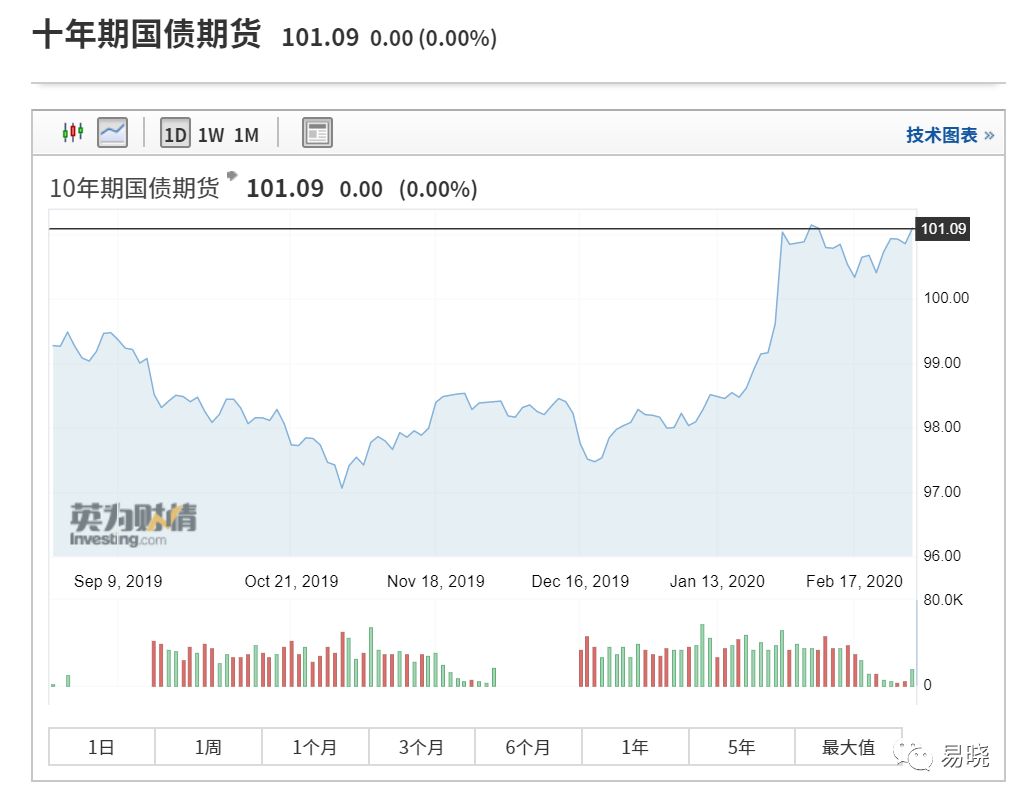Switch to candlestick chart type
The width and height of the screenshot is (1023, 801).
click(x=72, y=132)
